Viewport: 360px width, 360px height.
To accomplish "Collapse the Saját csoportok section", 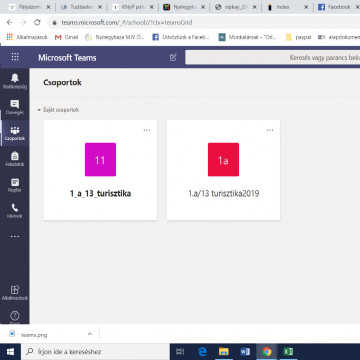I will point(58,110).
